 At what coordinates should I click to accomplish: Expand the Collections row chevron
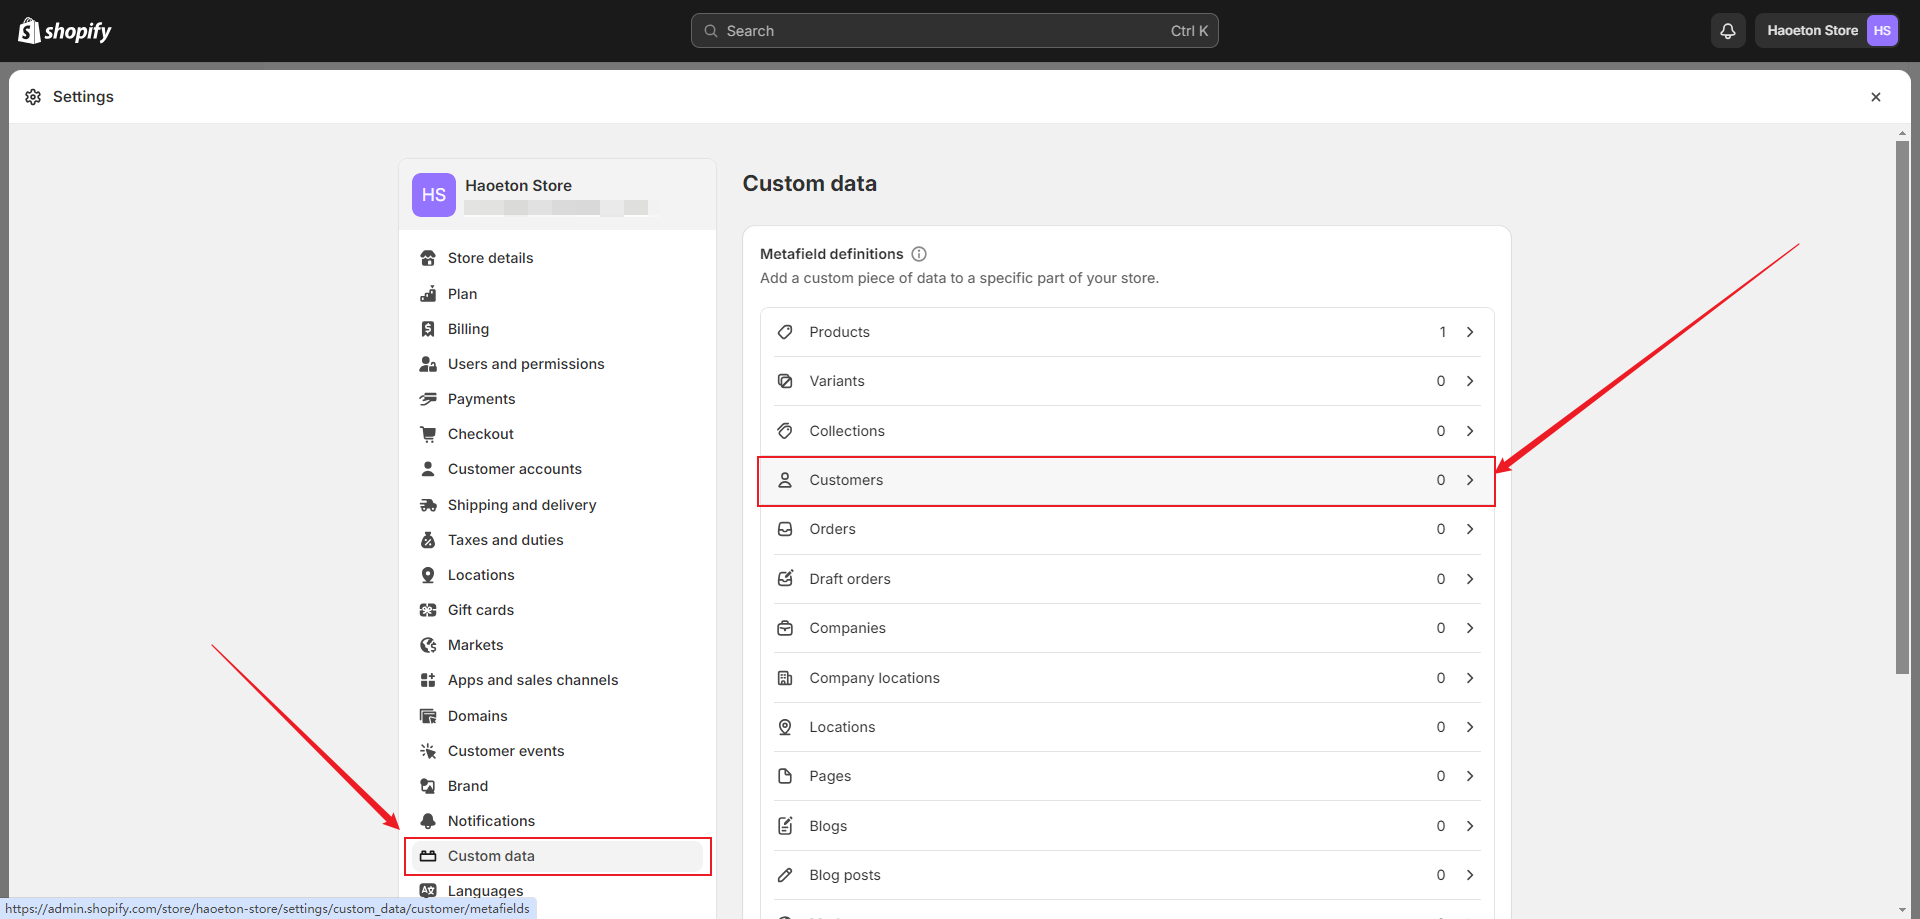[1470, 431]
